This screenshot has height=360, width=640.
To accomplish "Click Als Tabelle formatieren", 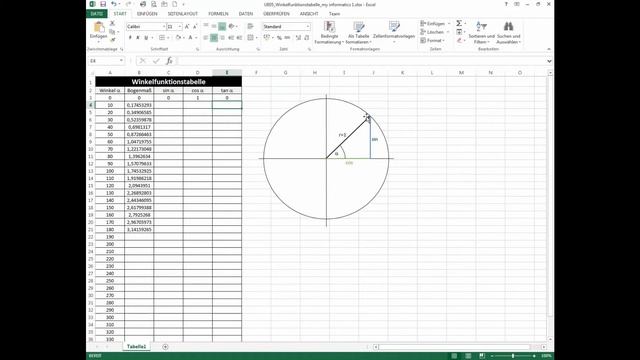I will (x=358, y=33).
